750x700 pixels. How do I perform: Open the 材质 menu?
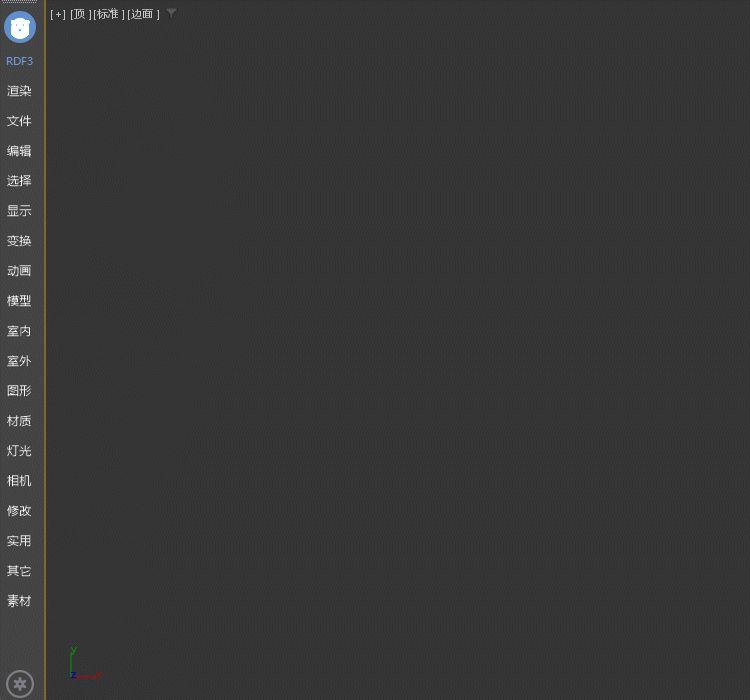tap(20, 421)
